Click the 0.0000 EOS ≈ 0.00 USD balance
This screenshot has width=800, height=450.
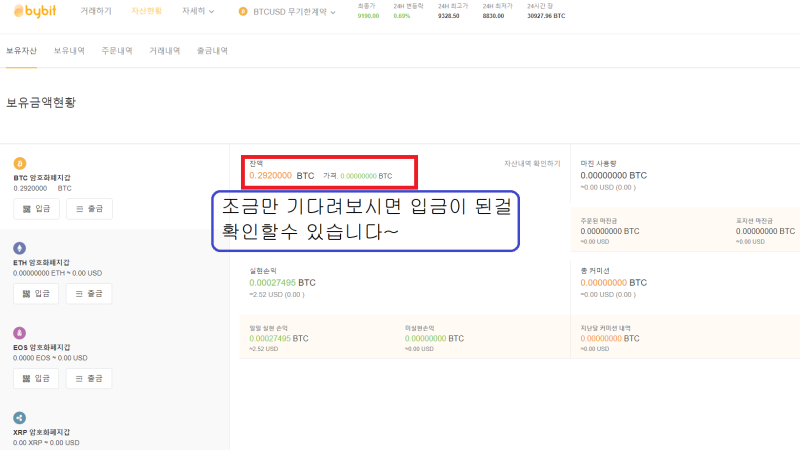point(51,358)
